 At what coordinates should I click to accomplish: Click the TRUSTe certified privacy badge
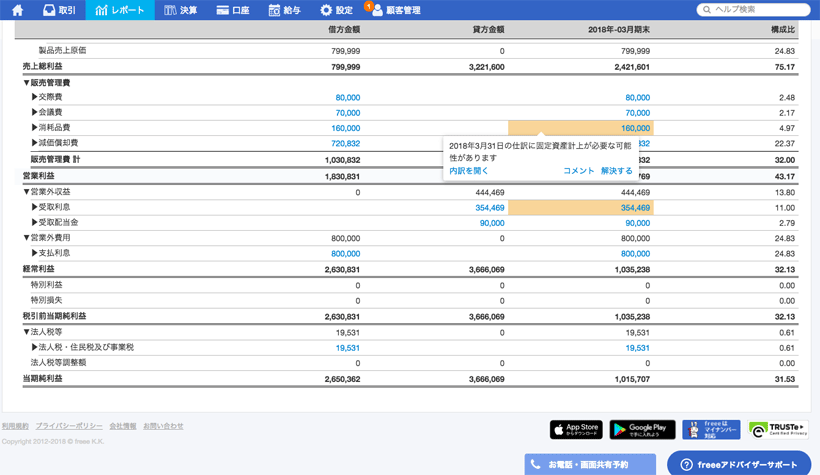coord(778,429)
